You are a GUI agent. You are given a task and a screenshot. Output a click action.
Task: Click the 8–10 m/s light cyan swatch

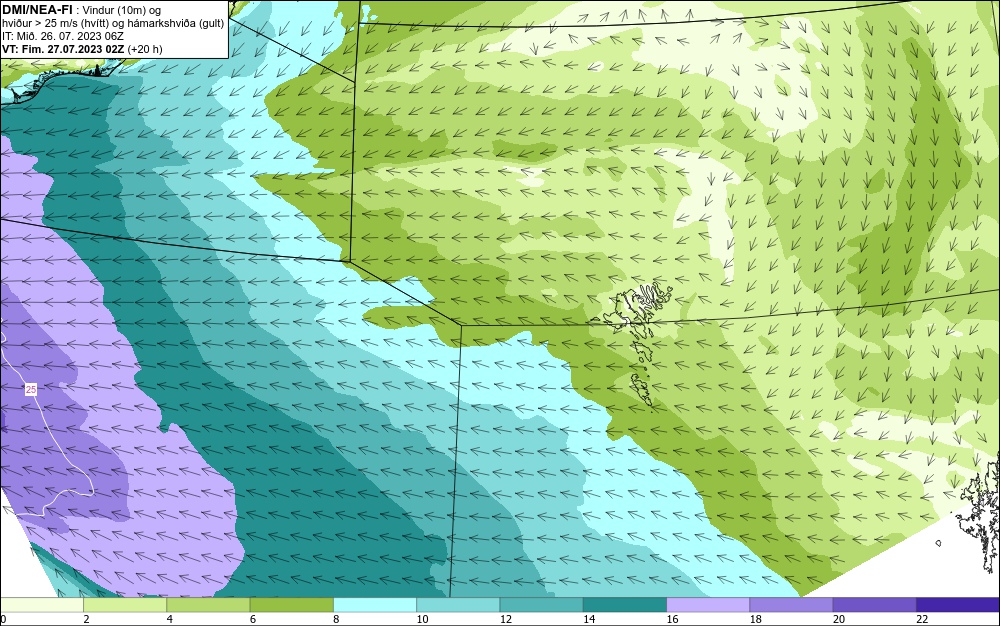pos(375,605)
